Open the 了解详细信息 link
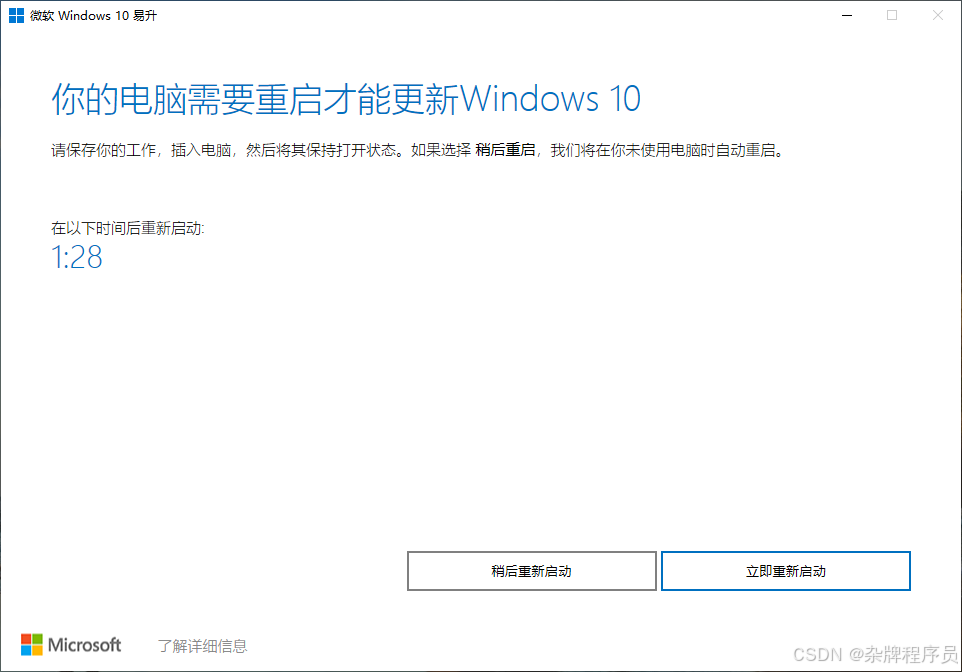 202,646
